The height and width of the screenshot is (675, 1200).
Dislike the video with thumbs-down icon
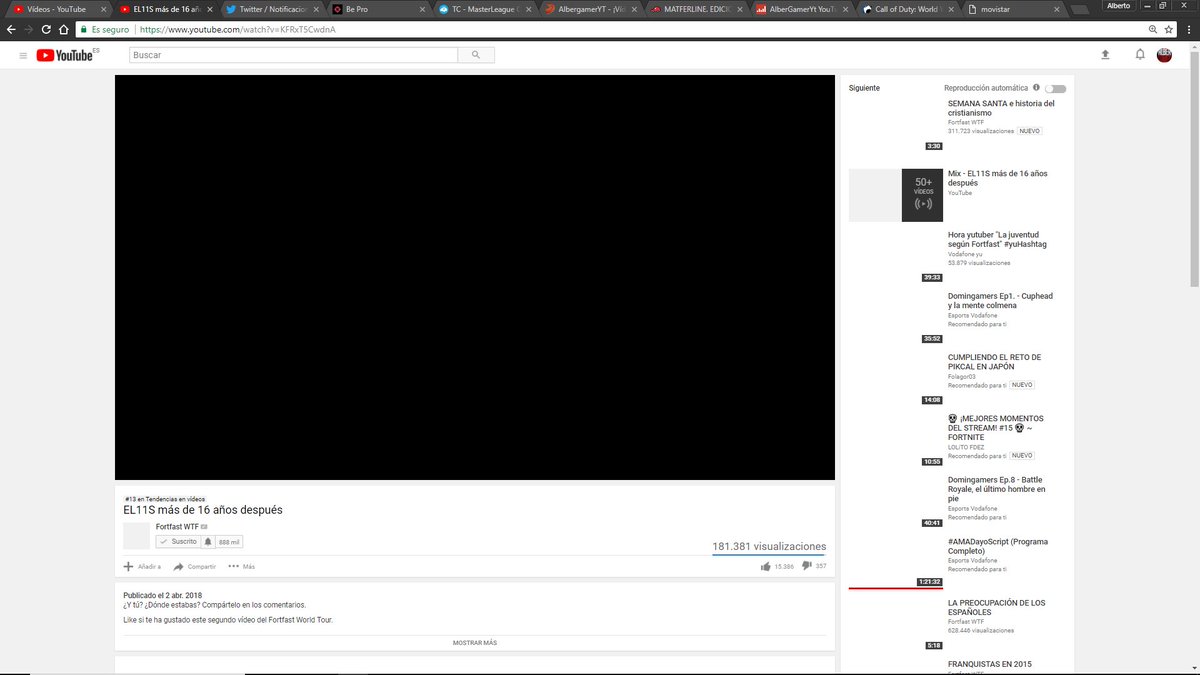[x=806, y=566]
